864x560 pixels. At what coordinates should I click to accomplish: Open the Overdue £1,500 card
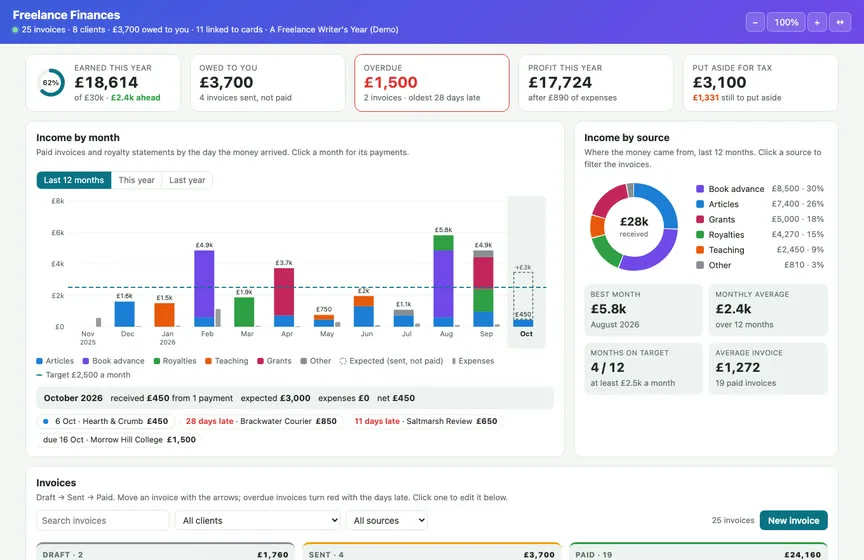pyautogui.click(x=431, y=83)
